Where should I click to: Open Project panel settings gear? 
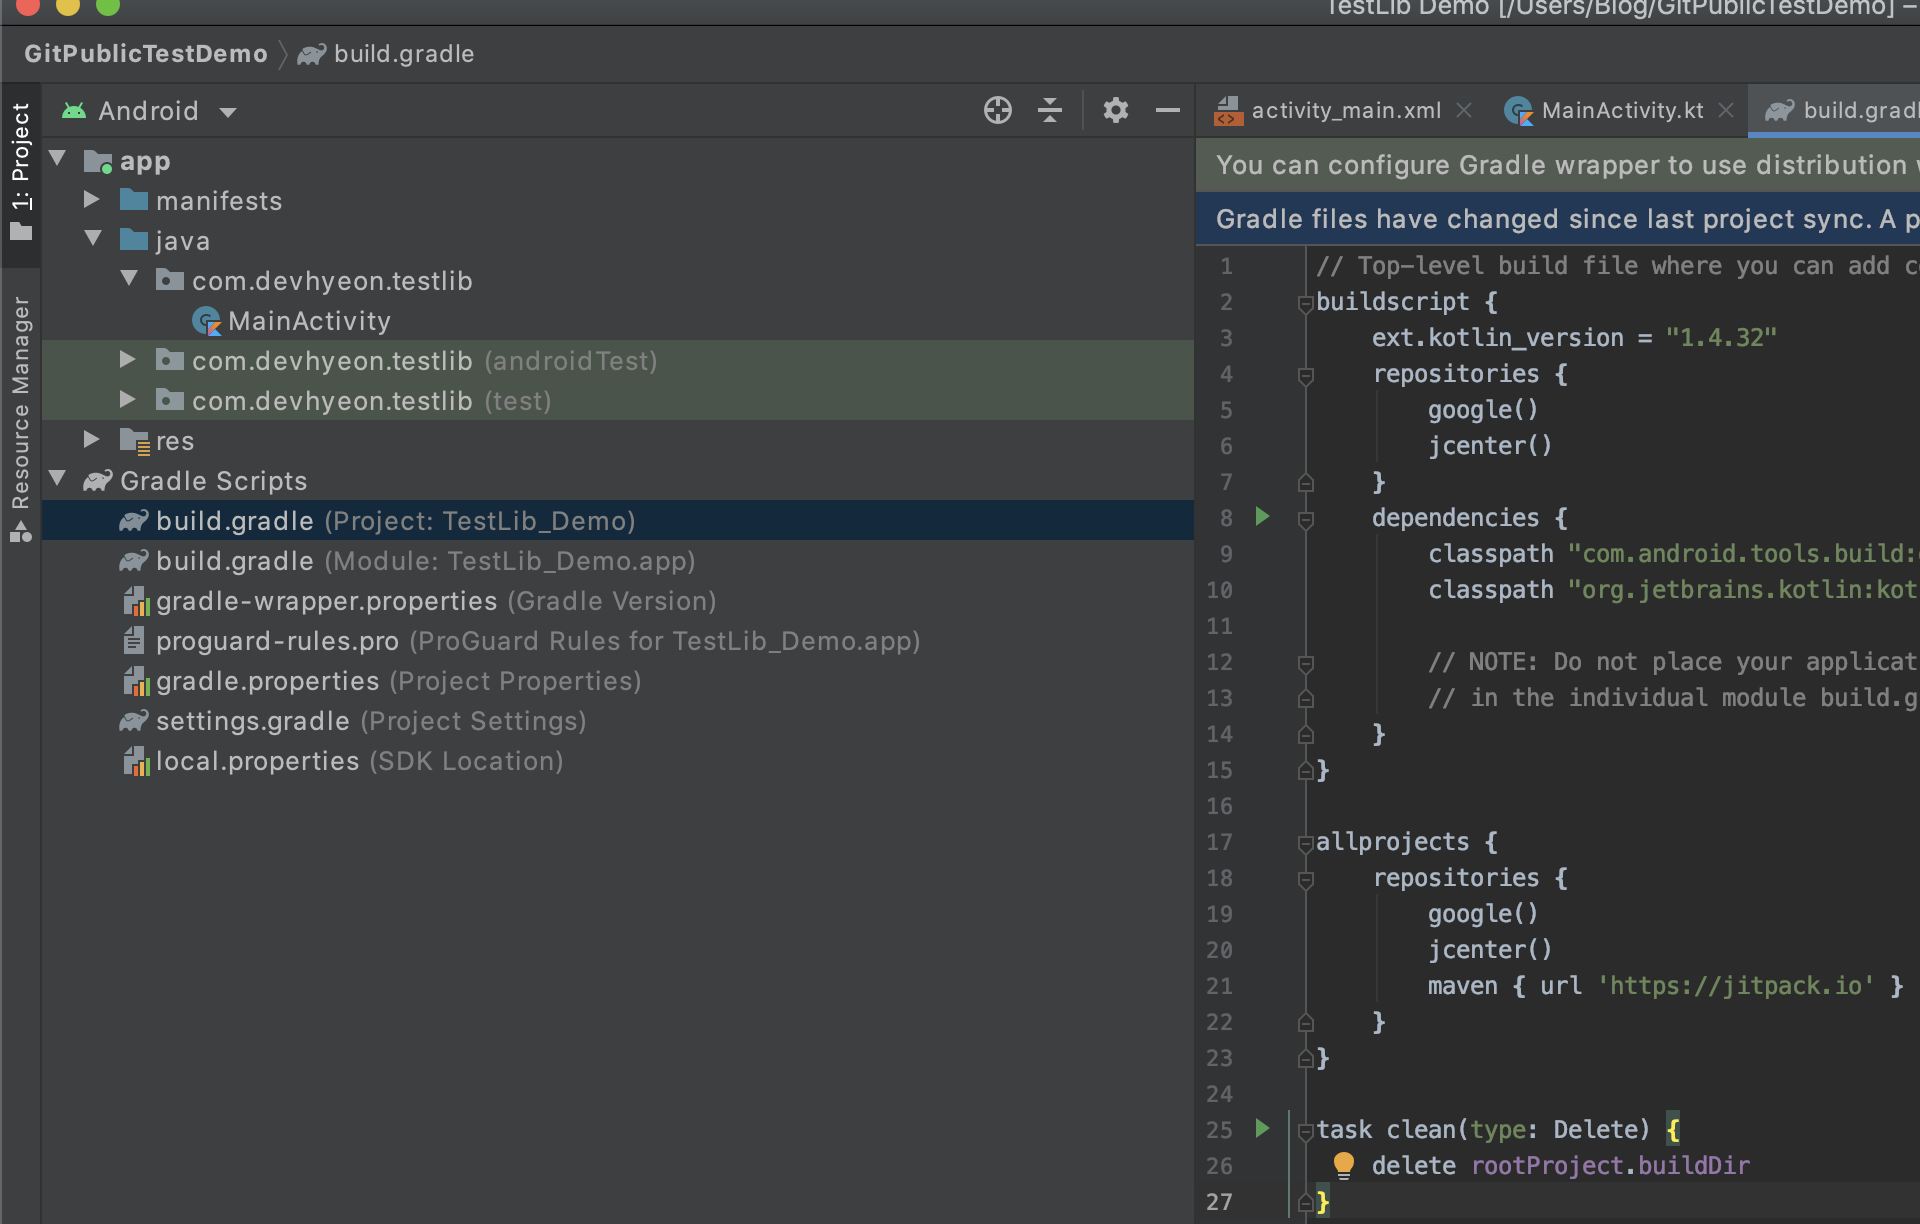click(1115, 110)
